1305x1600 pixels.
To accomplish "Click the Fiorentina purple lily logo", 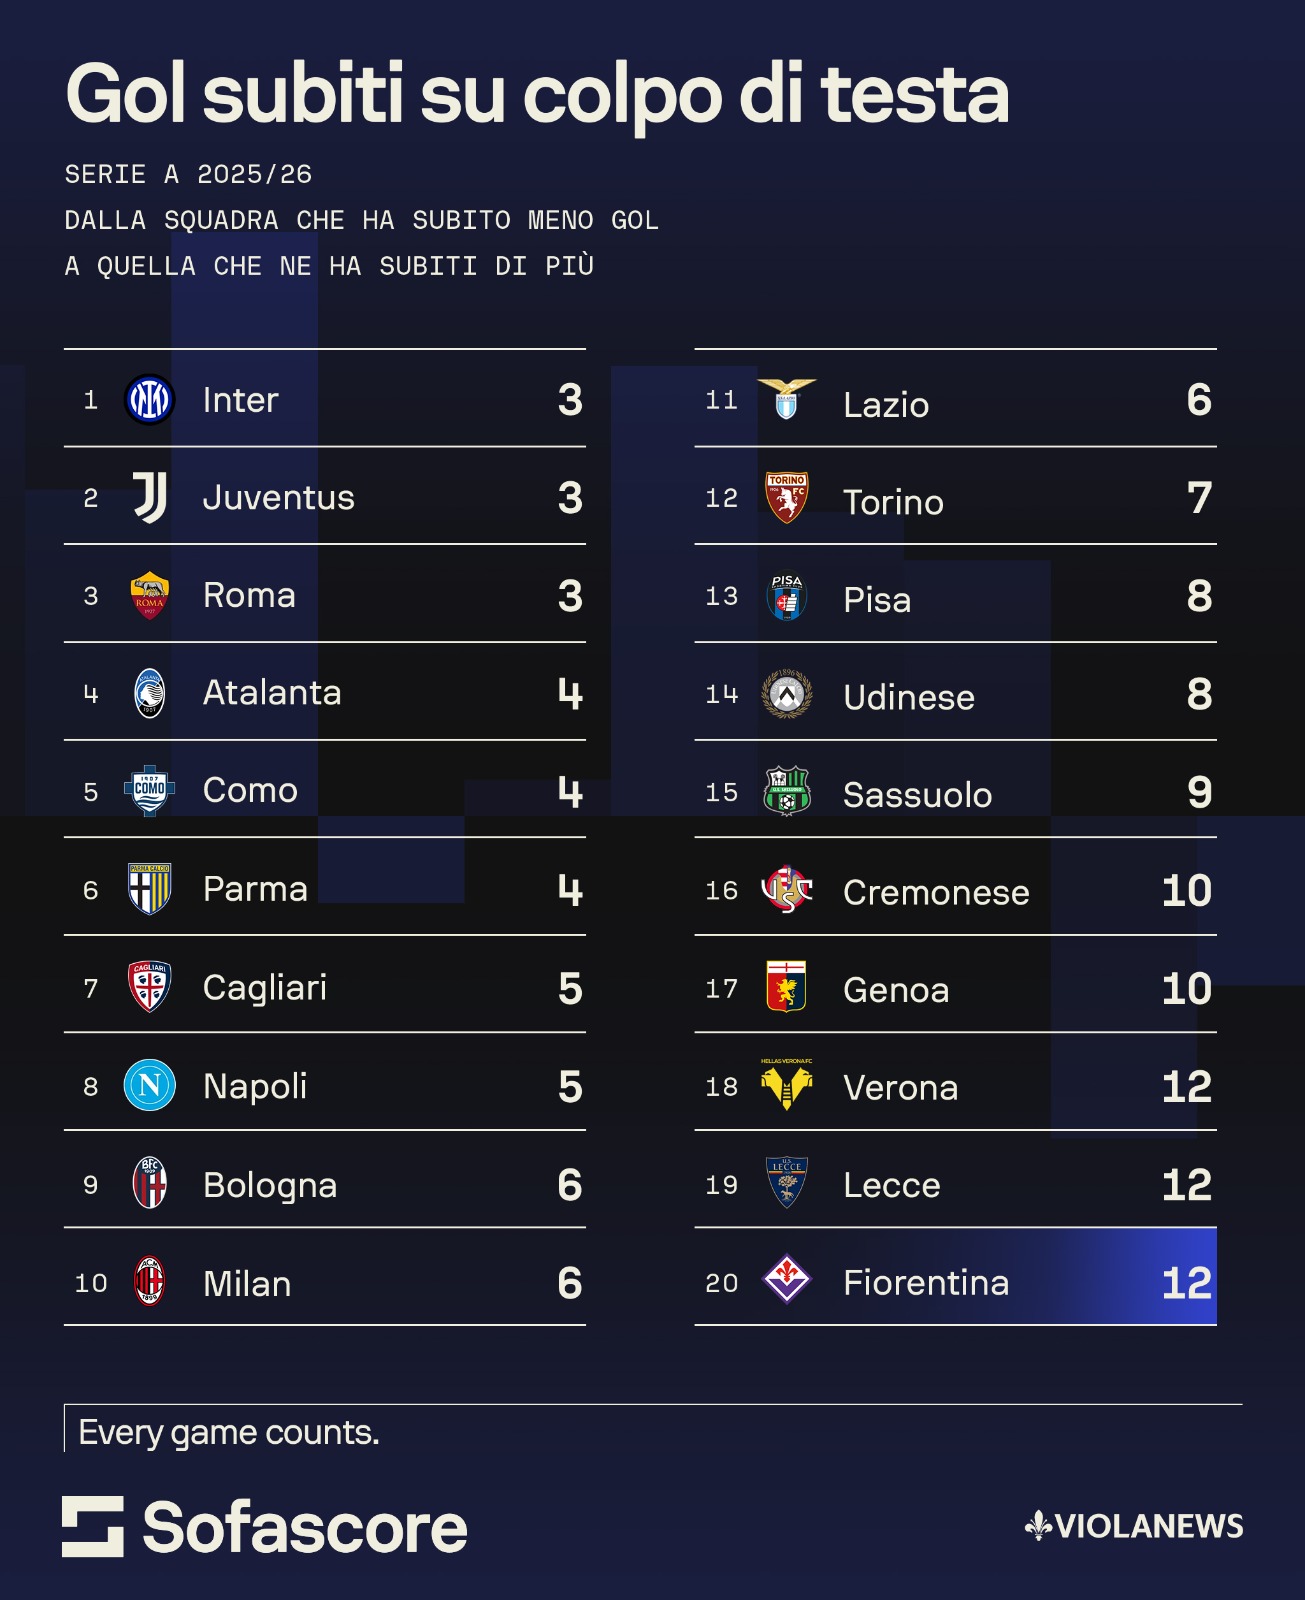I will click(x=787, y=1280).
